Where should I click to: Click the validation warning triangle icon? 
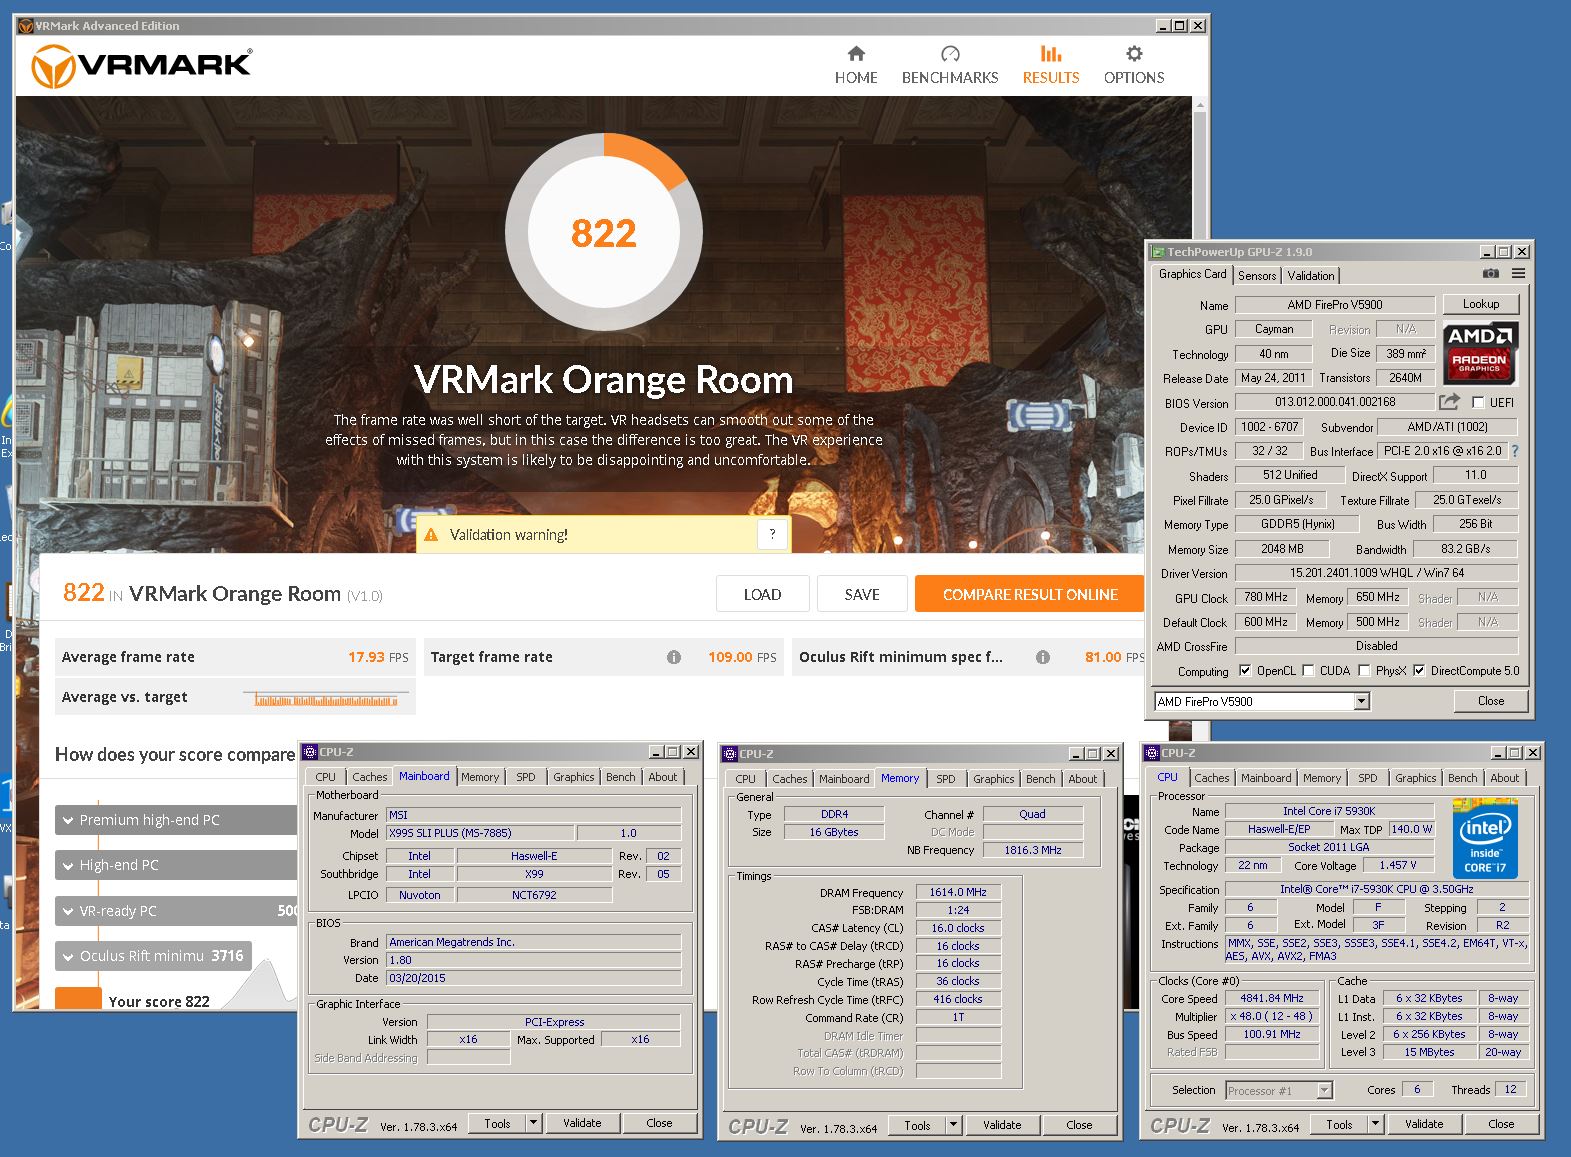431,535
